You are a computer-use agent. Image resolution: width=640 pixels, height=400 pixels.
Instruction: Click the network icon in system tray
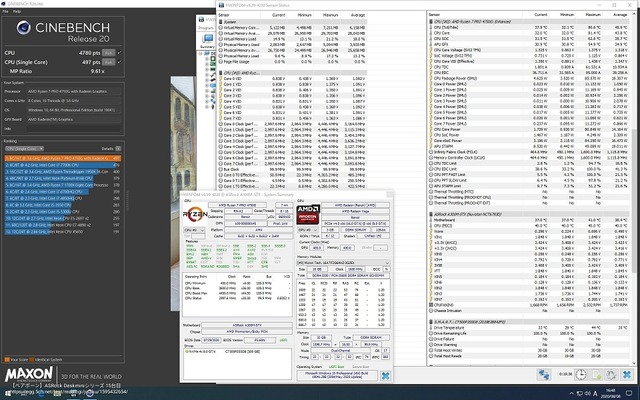(x=580, y=394)
